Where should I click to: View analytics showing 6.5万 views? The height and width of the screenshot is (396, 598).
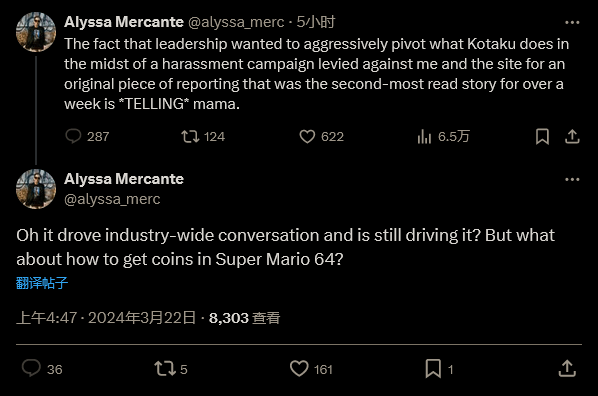(424, 136)
